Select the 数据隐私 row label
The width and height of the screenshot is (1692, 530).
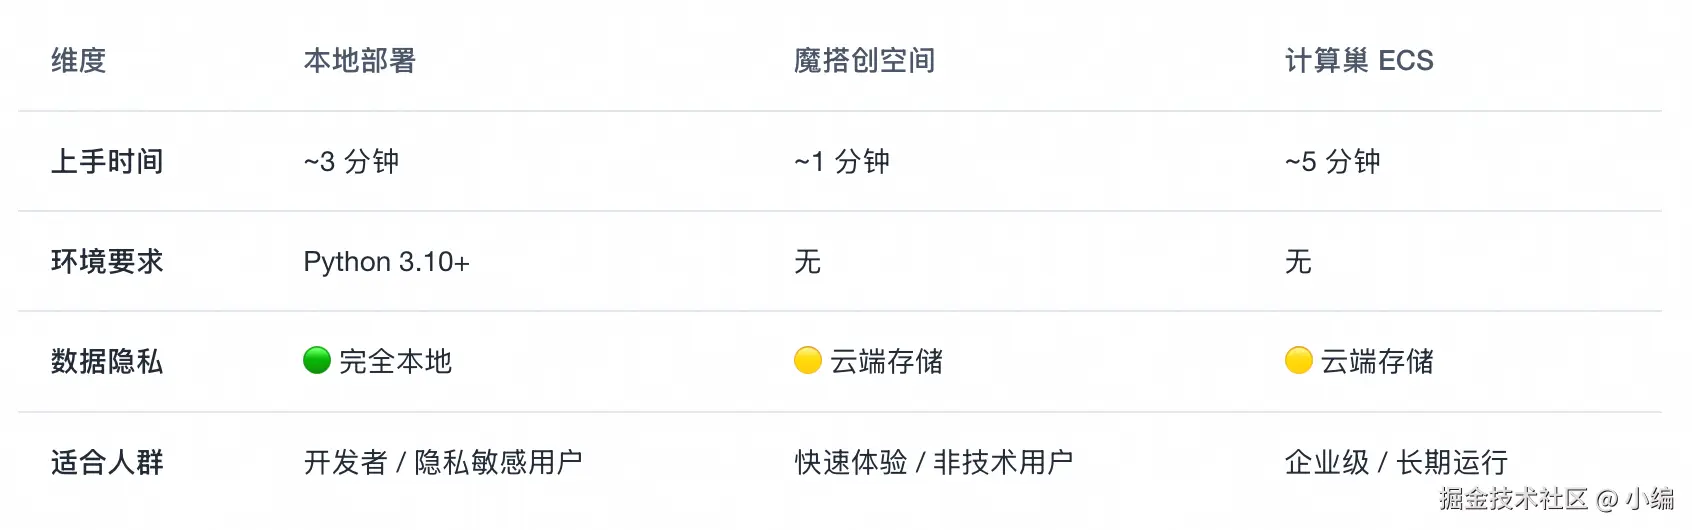coord(107,361)
